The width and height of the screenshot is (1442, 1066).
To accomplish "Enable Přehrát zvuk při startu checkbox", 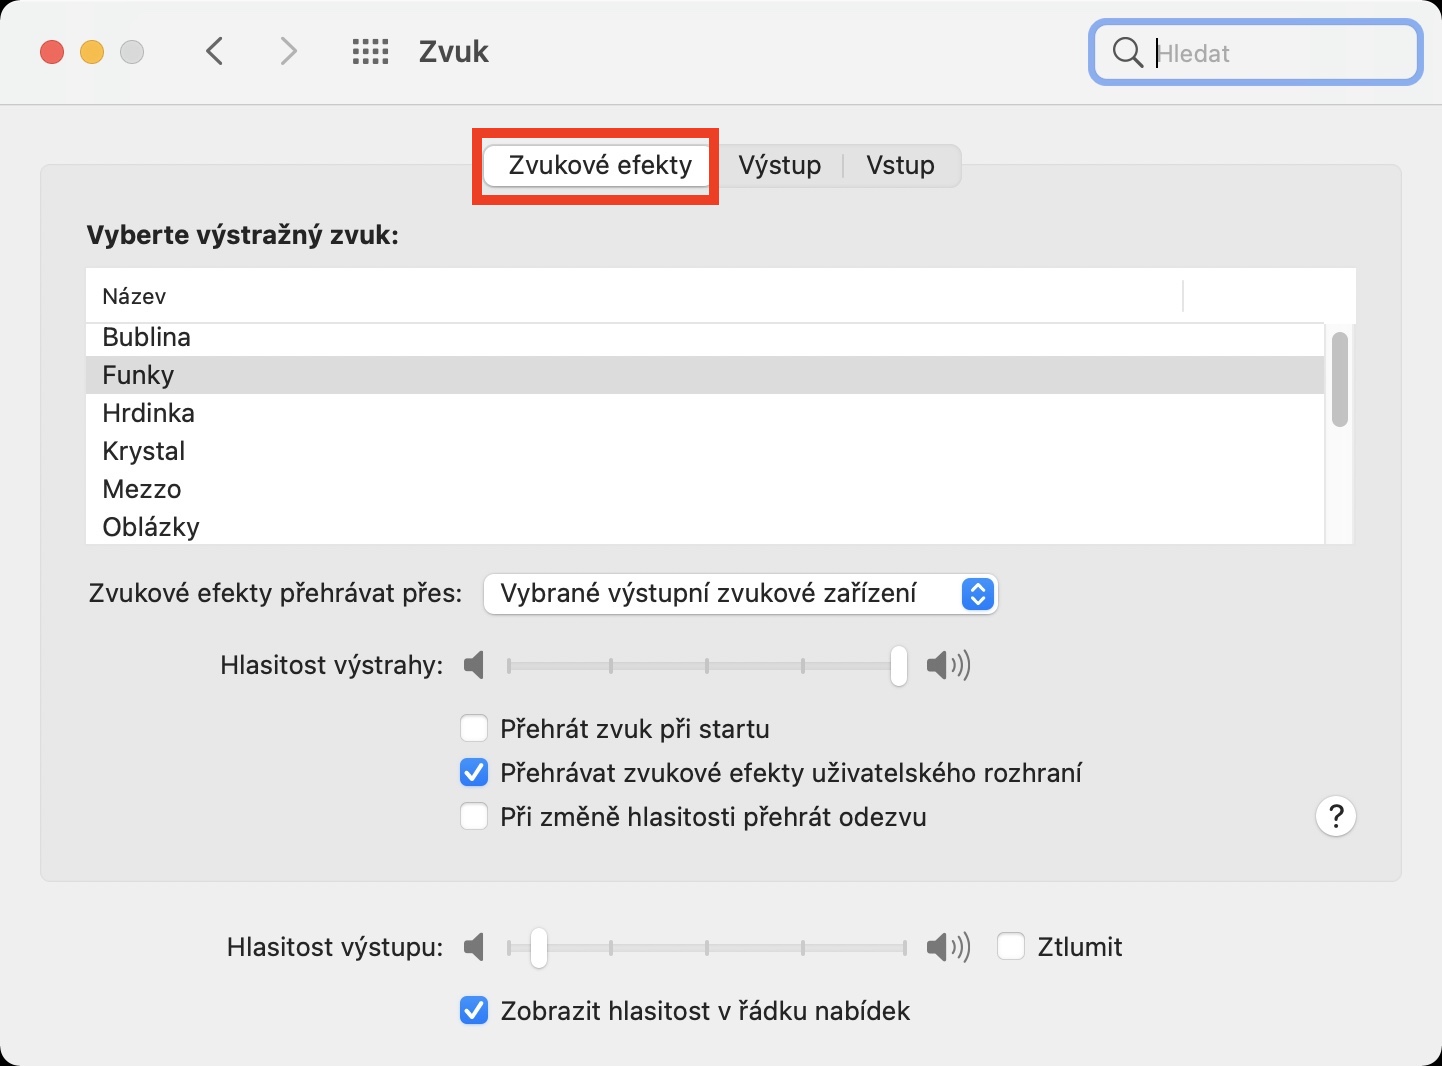I will (474, 729).
